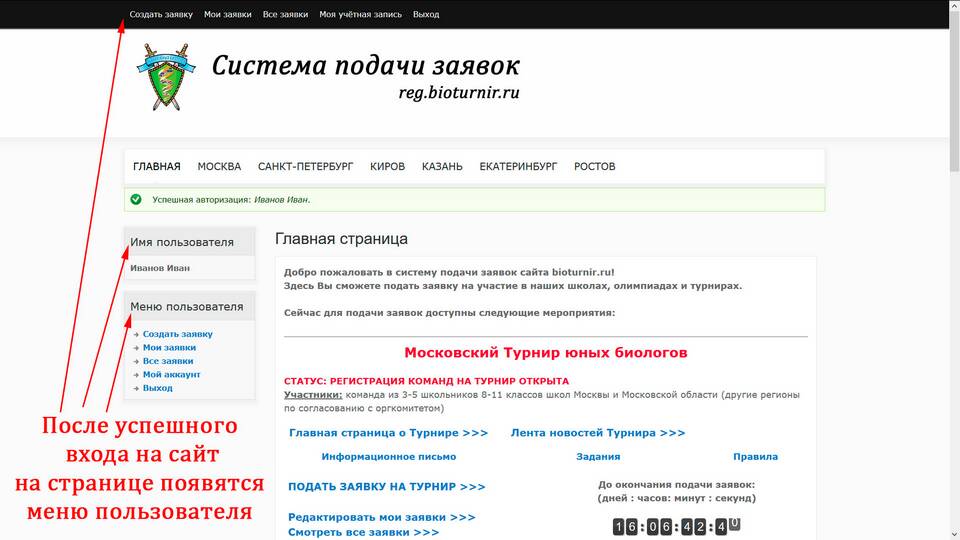Screen dimensions: 960x540
Task: Click the 'Московский Турнир юных биологов' heading
Action: [x=546, y=353]
